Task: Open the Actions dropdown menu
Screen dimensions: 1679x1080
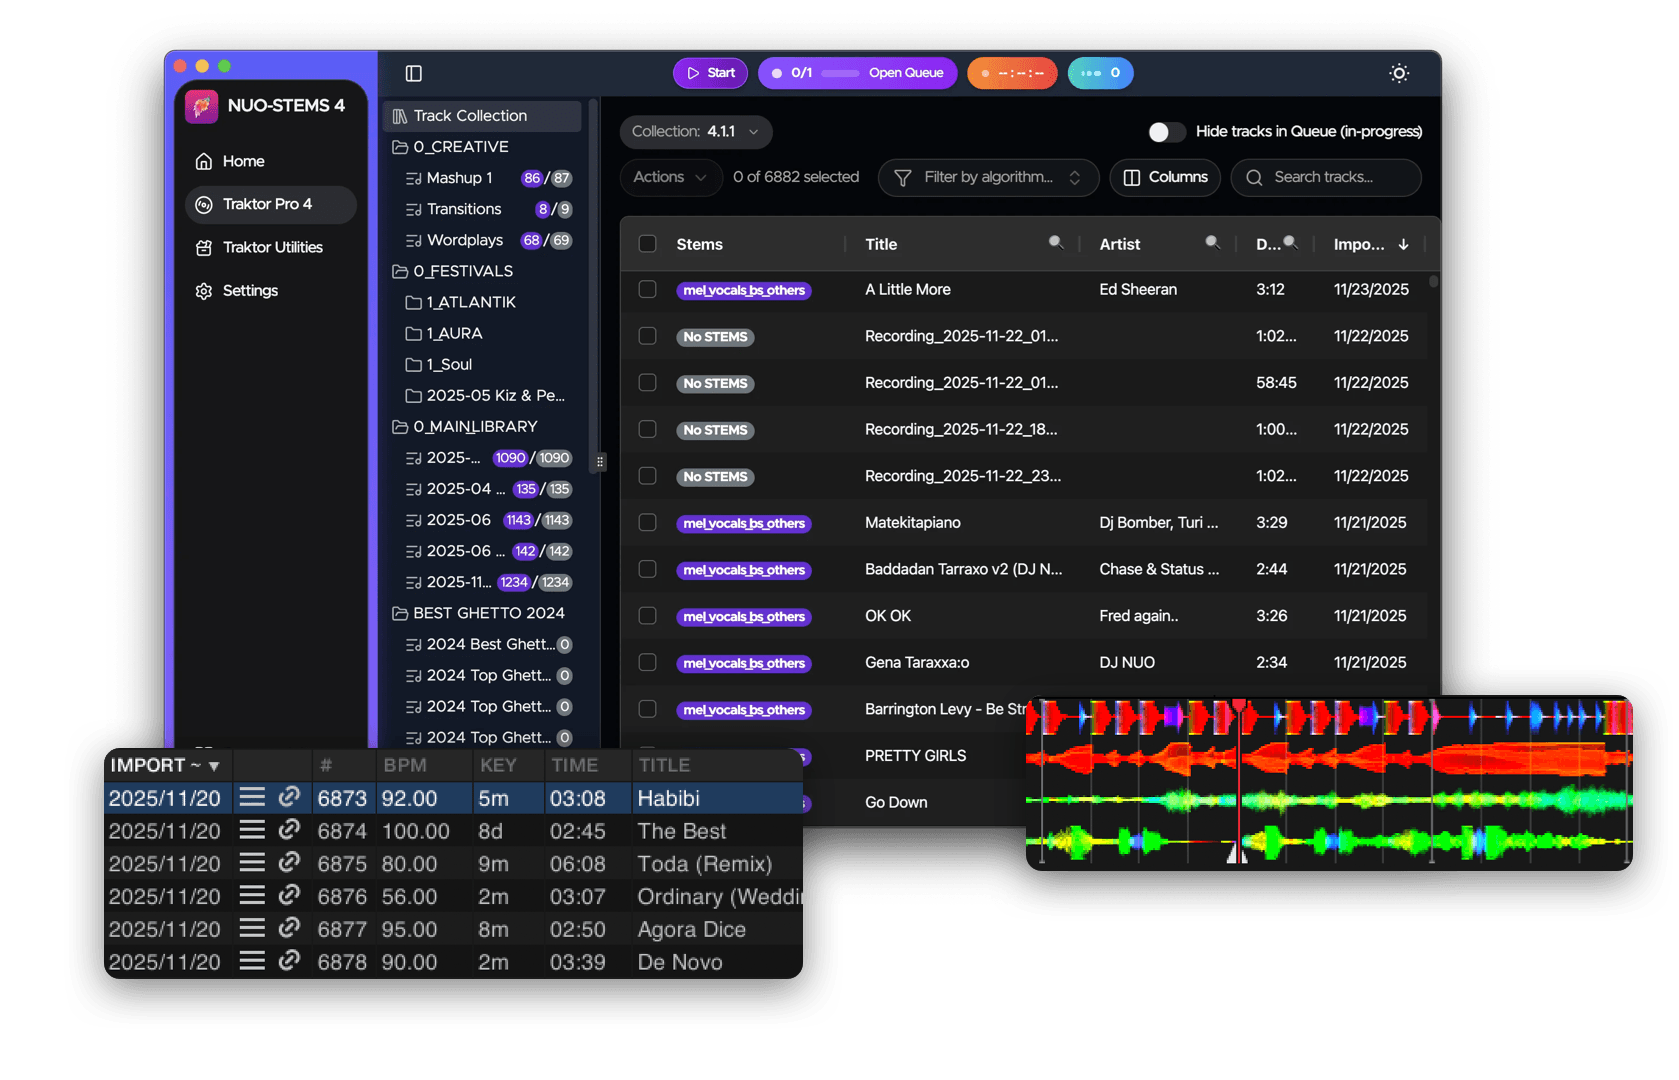Action: coord(669,177)
